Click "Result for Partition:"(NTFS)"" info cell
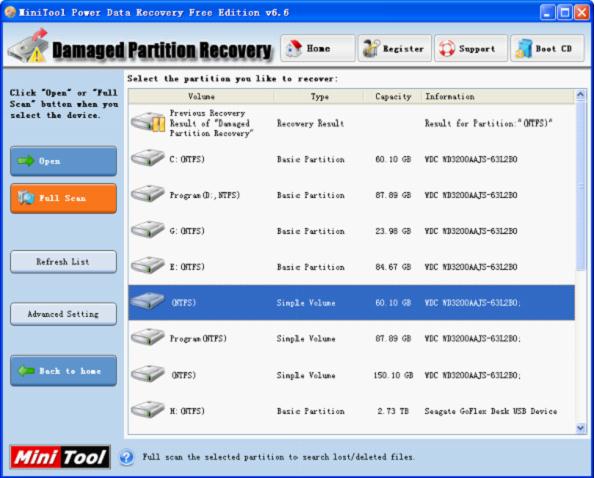595x478 pixels. 488,123
